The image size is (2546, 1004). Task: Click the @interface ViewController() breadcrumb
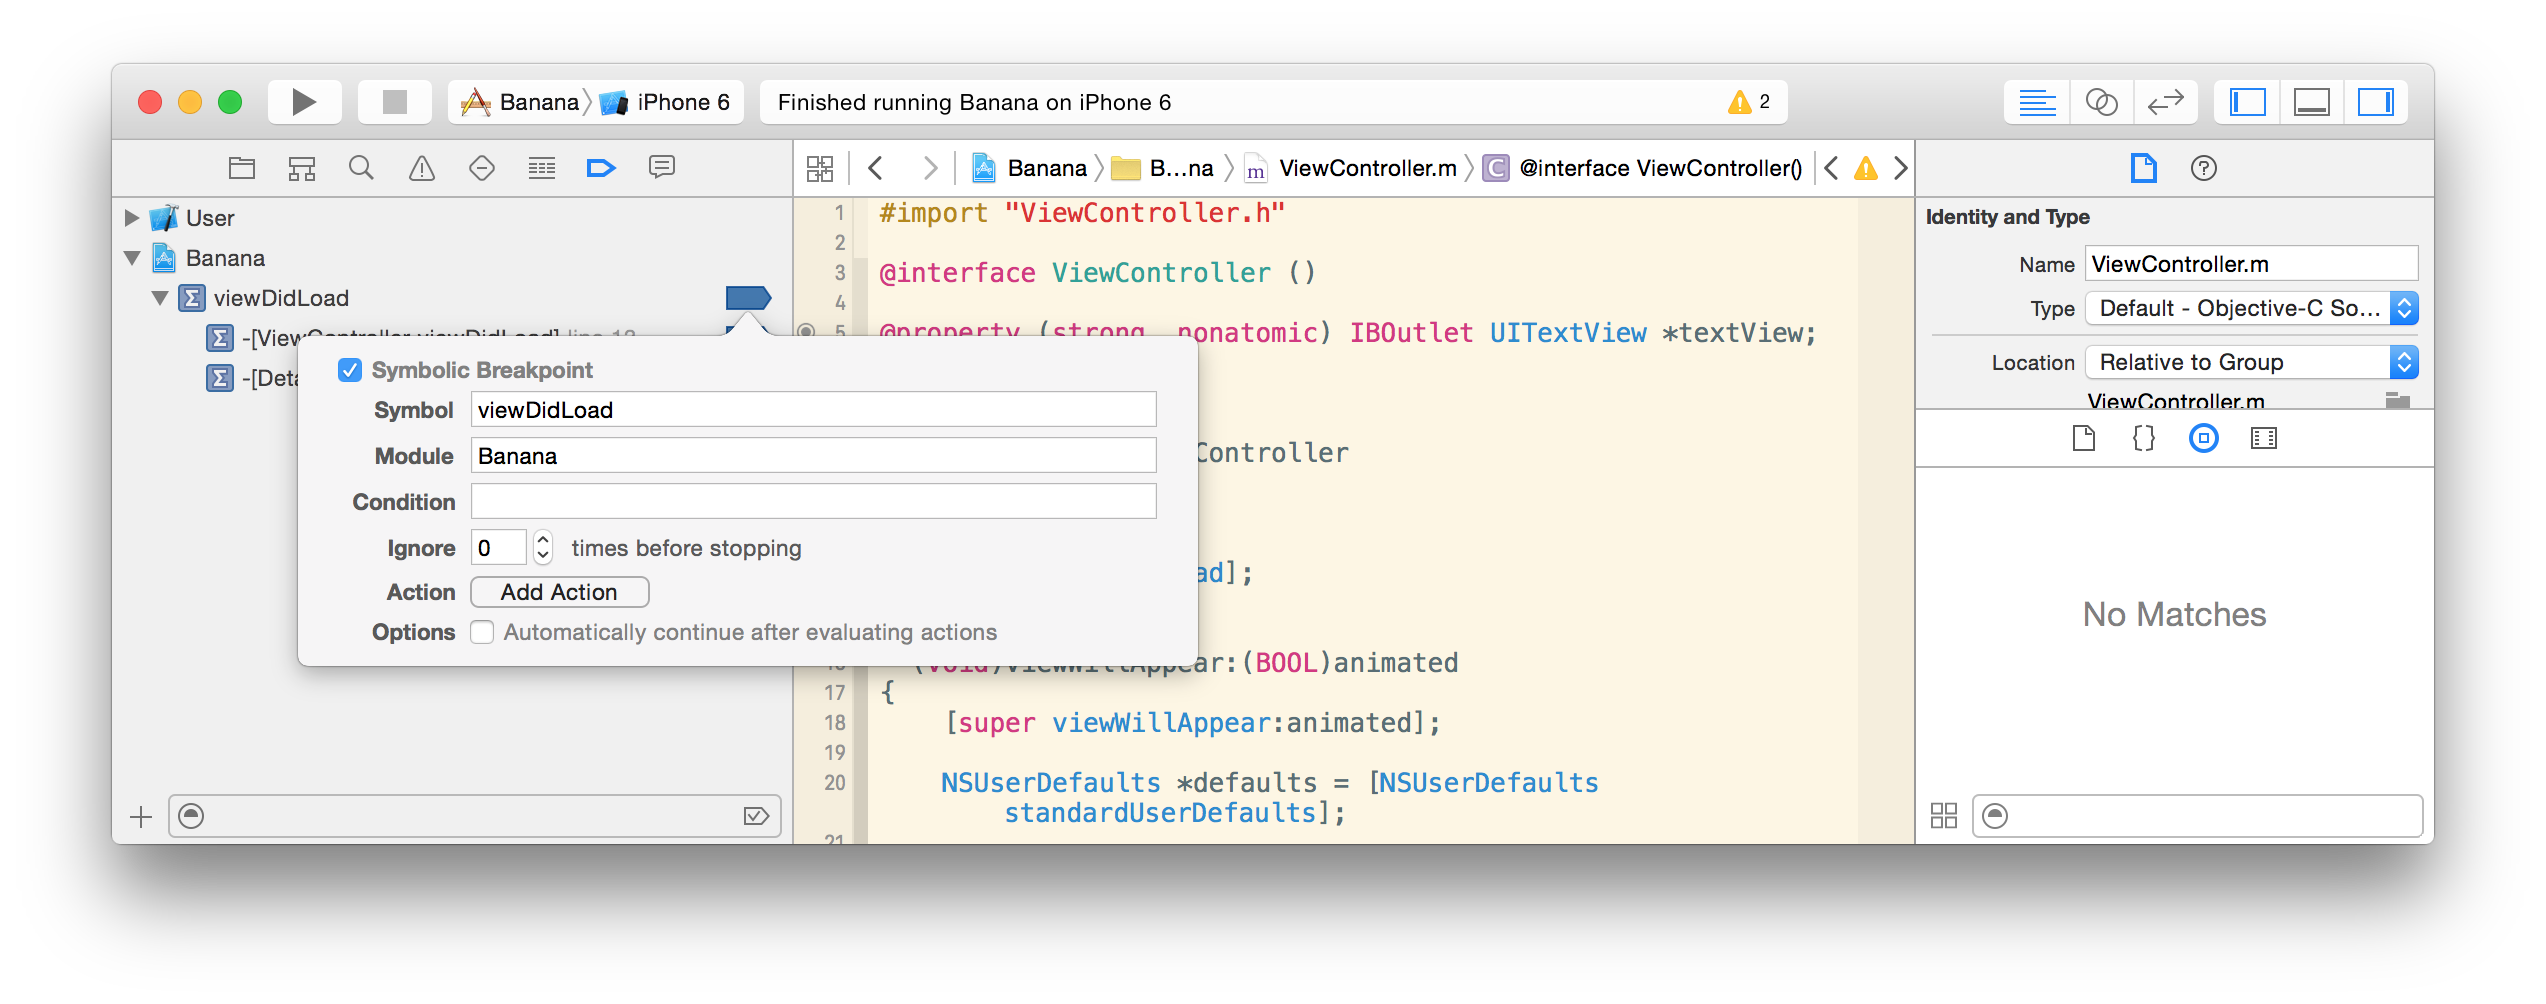coord(1643,168)
